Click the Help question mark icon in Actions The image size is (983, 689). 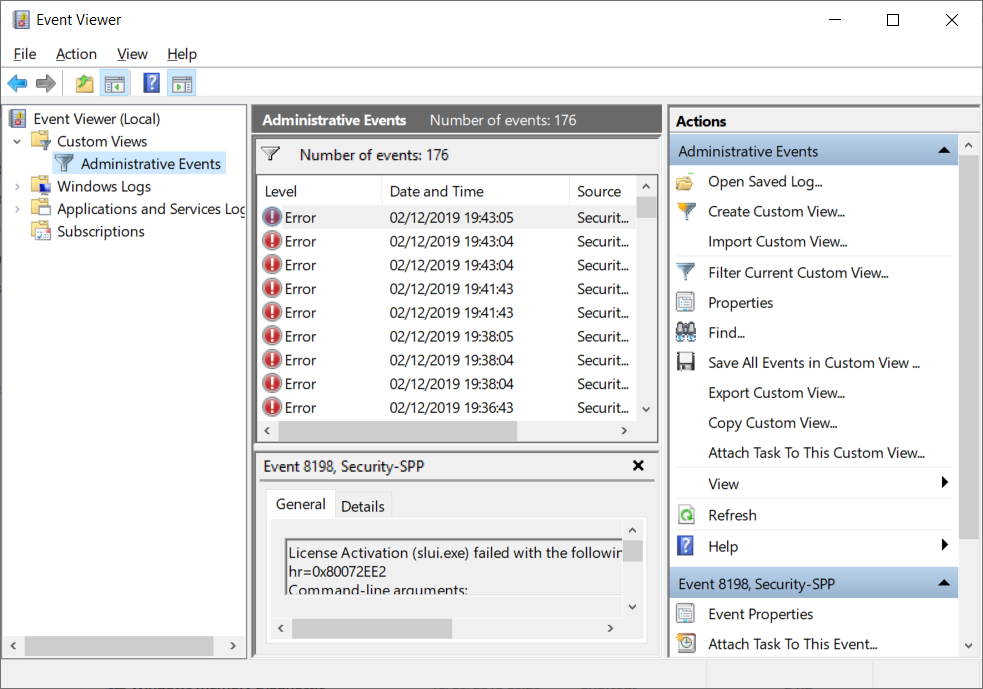(x=686, y=545)
